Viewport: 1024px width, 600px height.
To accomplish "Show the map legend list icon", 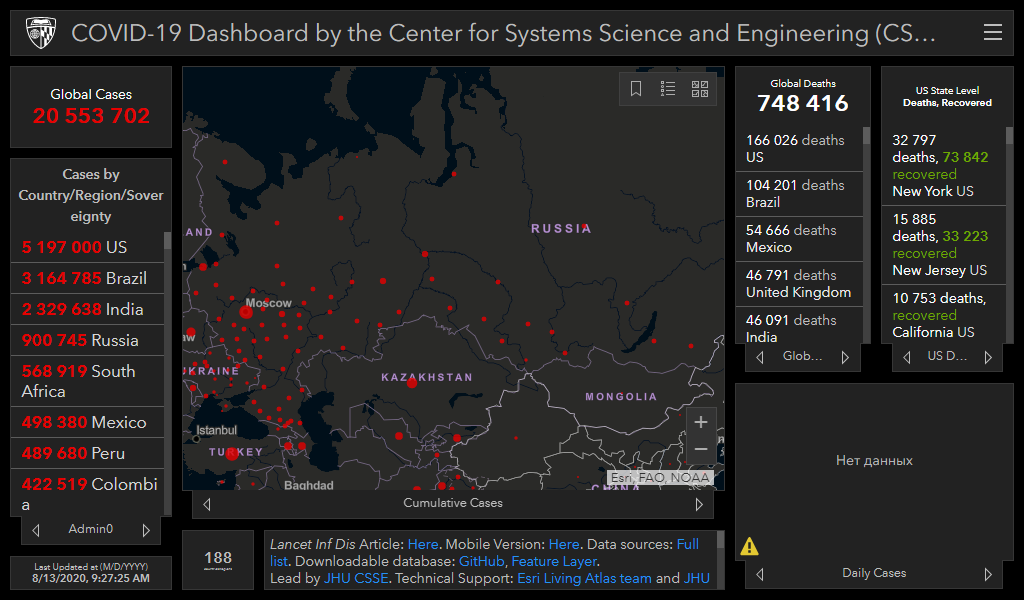I will (668, 89).
